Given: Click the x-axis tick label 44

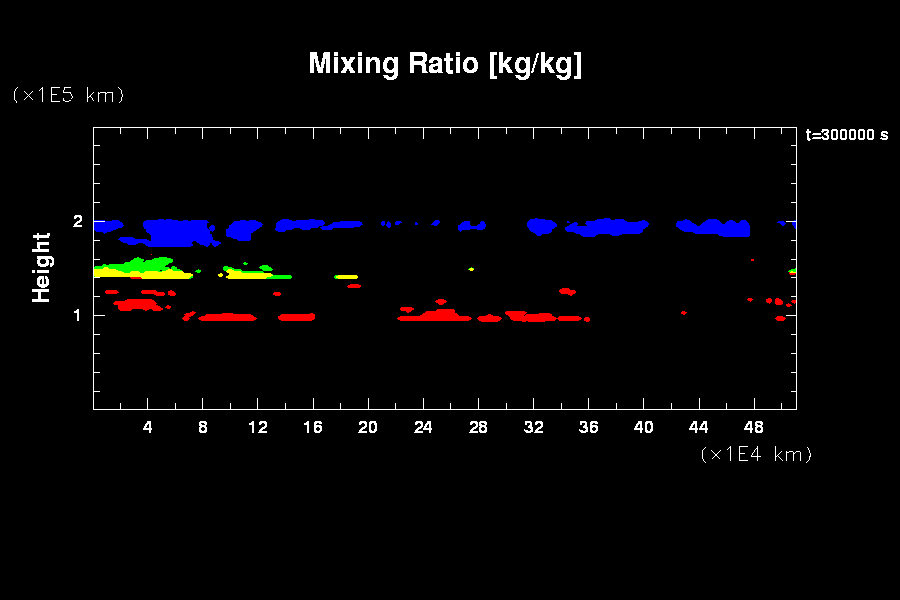Looking at the screenshot, I should point(698,427).
